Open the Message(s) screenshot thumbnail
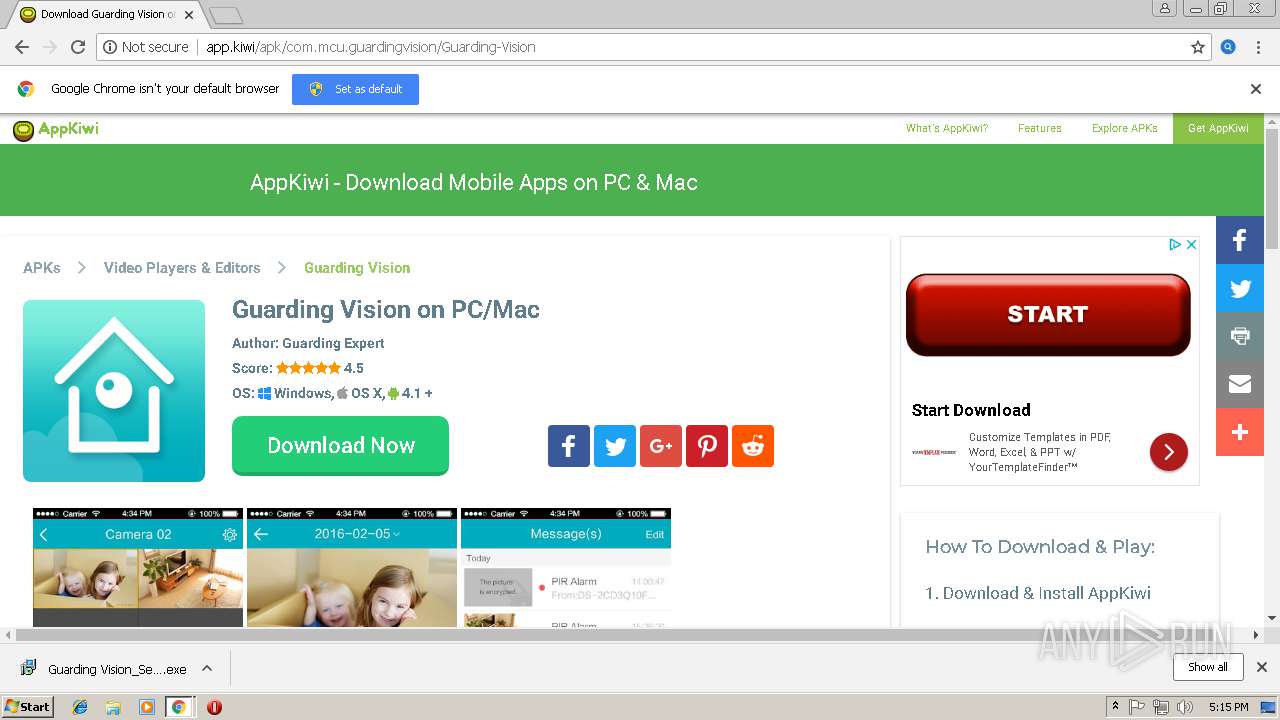 [x=566, y=568]
